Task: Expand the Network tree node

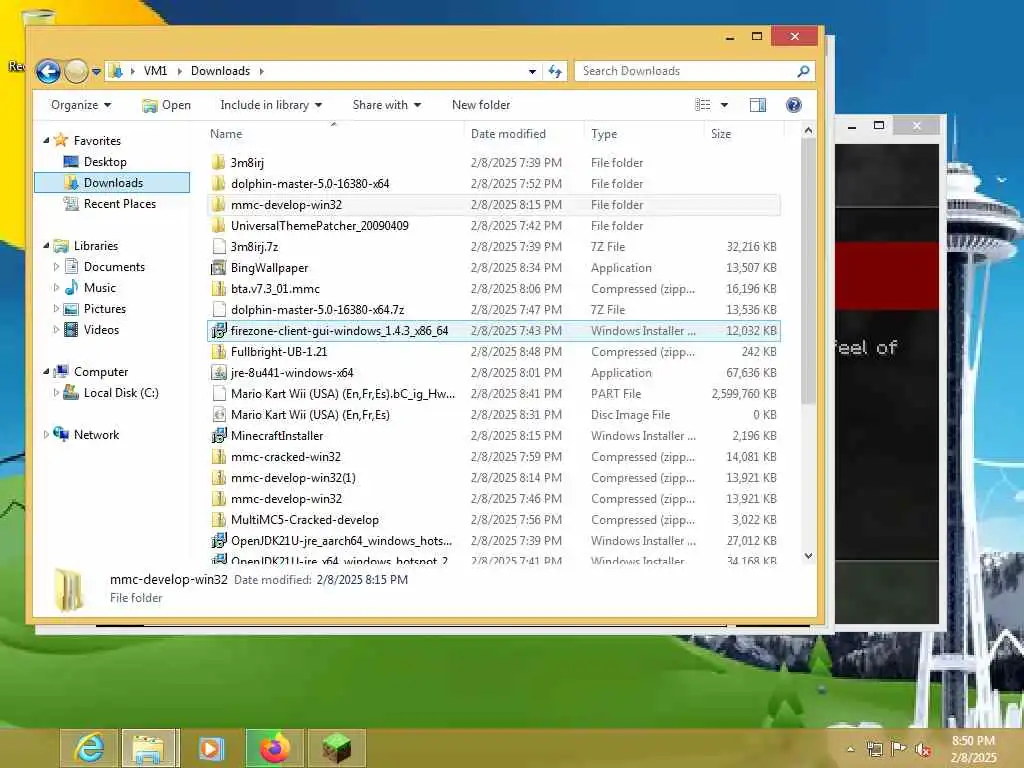Action: coord(46,435)
